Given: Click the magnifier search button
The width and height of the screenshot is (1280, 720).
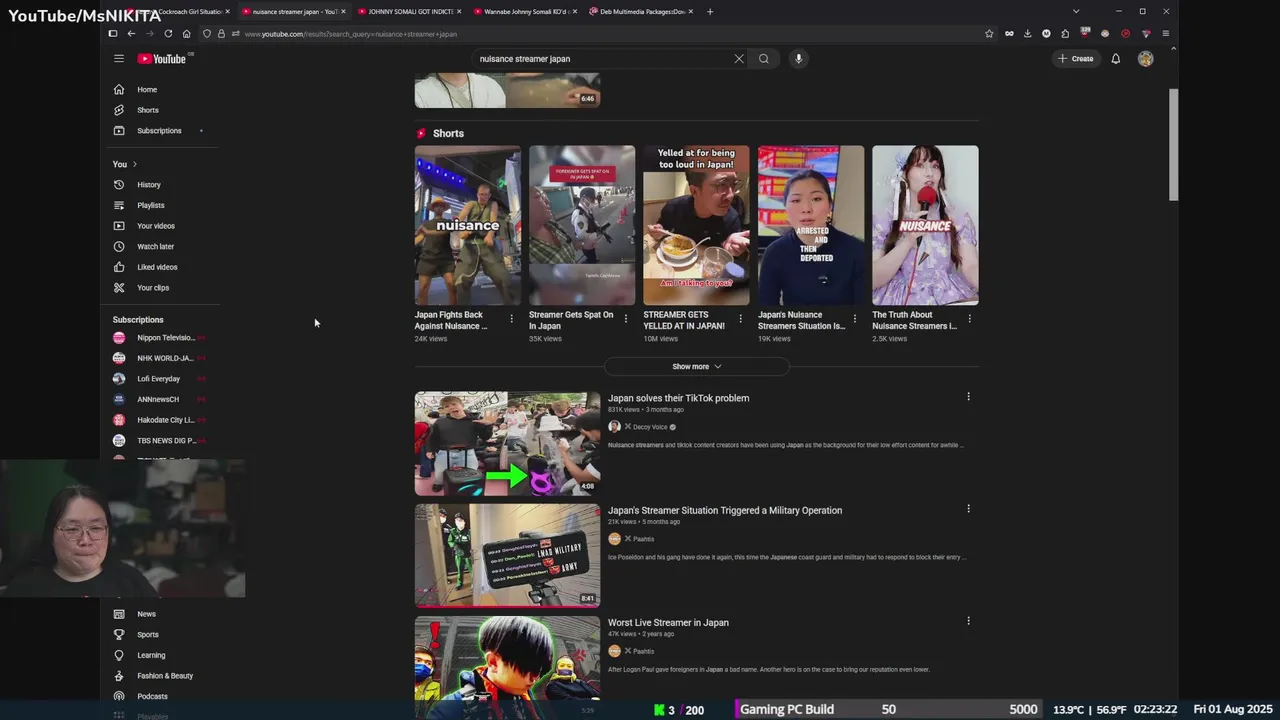Looking at the screenshot, I should pyautogui.click(x=764, y=59).
